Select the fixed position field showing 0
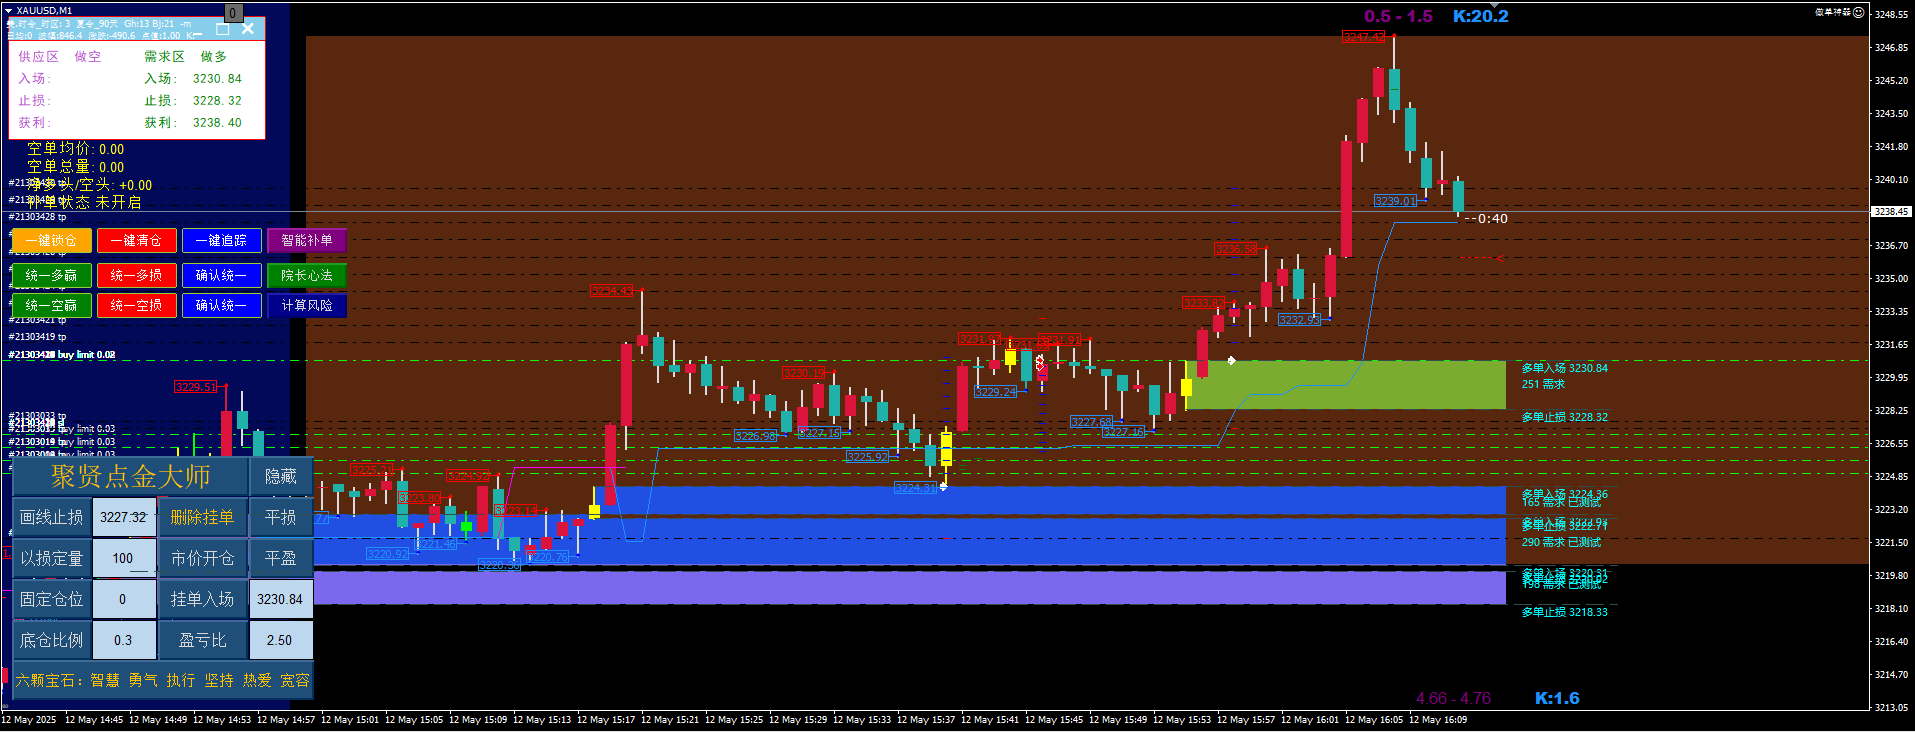The image size is (1915, 733). click(124, 599)
